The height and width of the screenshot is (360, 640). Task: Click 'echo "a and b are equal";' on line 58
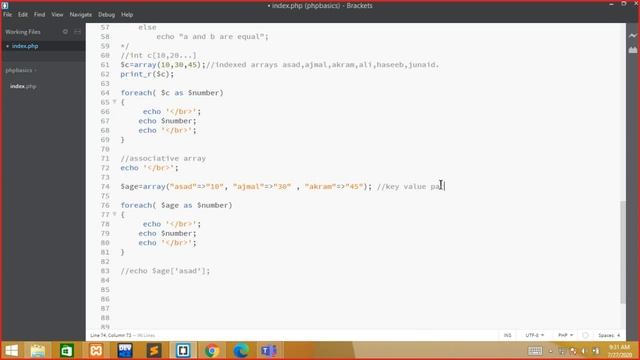(x=212, y=37)
